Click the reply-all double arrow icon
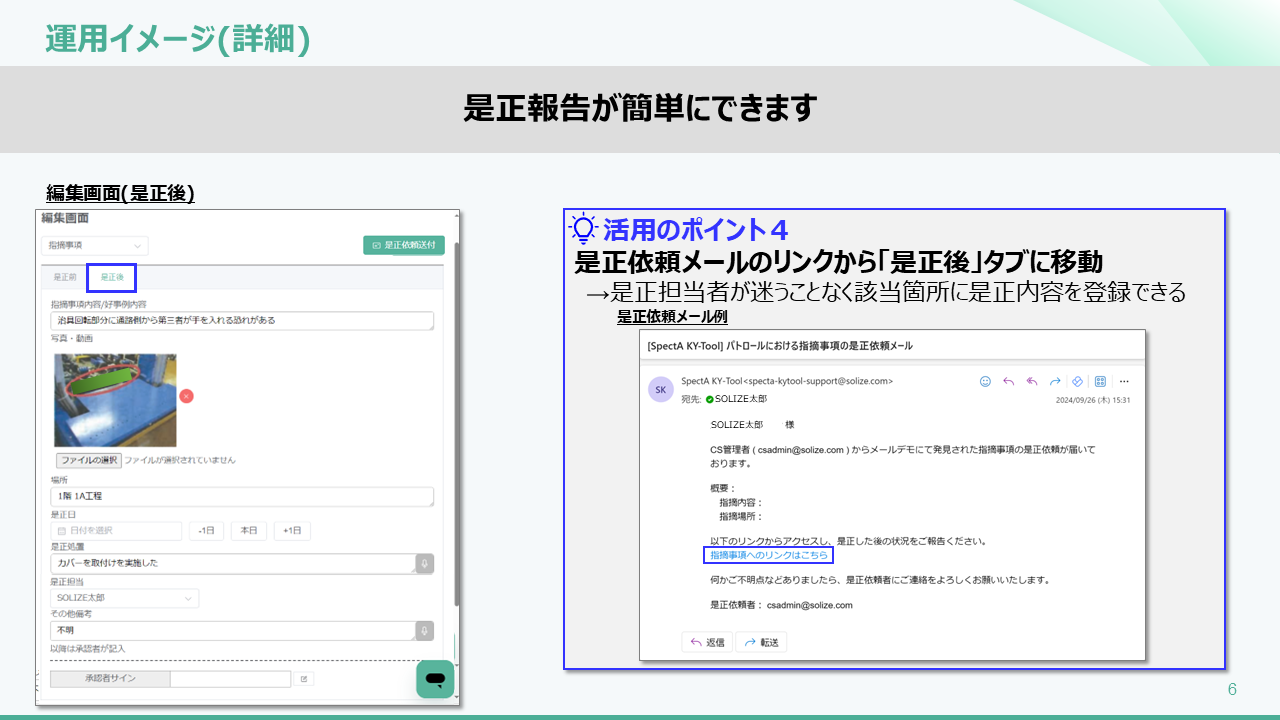Viewport: 1280px width, 720px height. tap(1031, 381)
